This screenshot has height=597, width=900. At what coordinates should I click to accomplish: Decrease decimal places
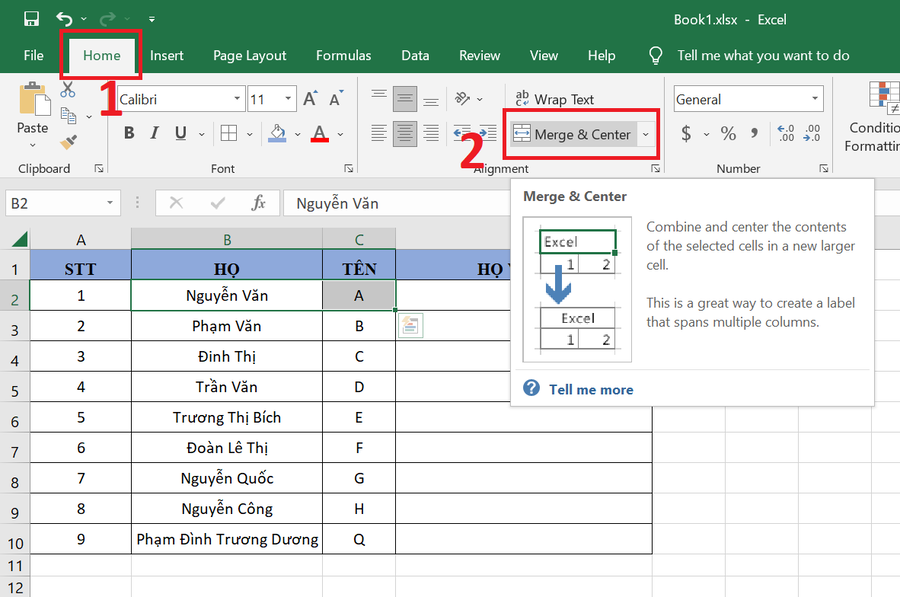pyautogui.click(x=812, y=133)
